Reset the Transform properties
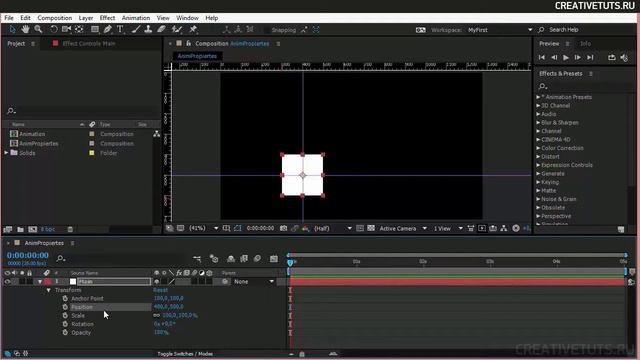 (160, 290)
